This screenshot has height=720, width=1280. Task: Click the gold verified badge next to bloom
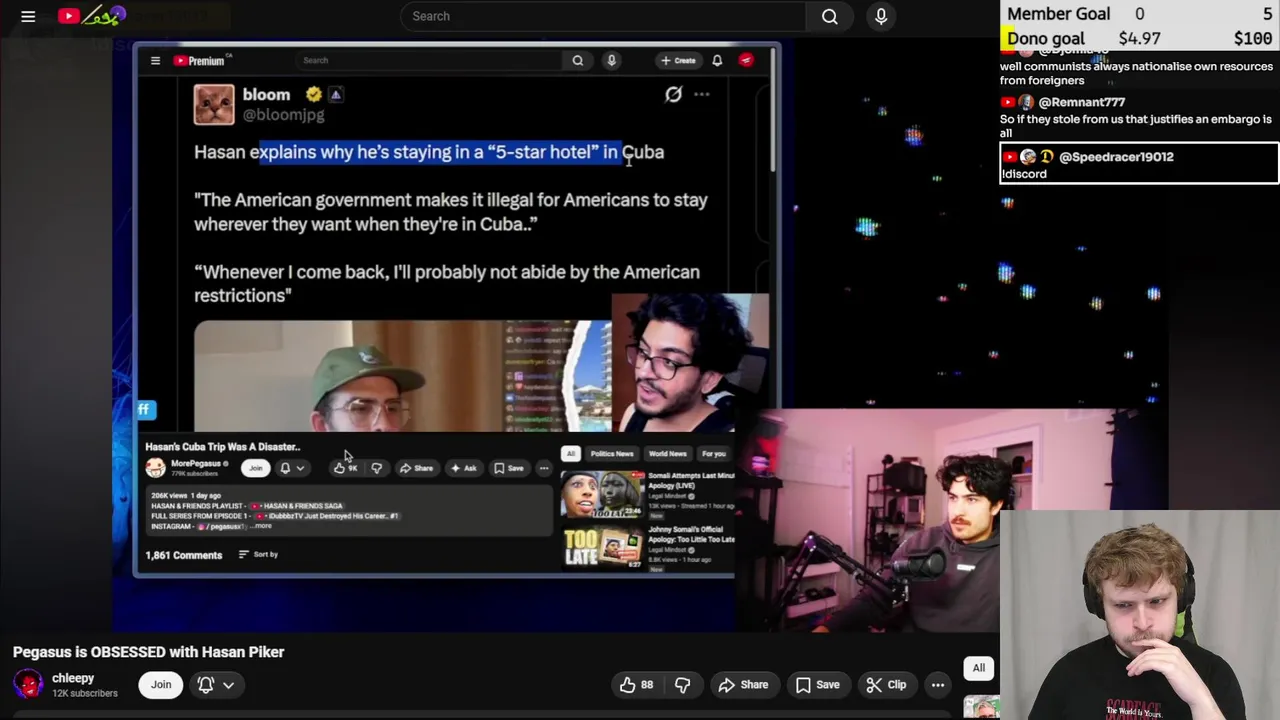(314, 95)
